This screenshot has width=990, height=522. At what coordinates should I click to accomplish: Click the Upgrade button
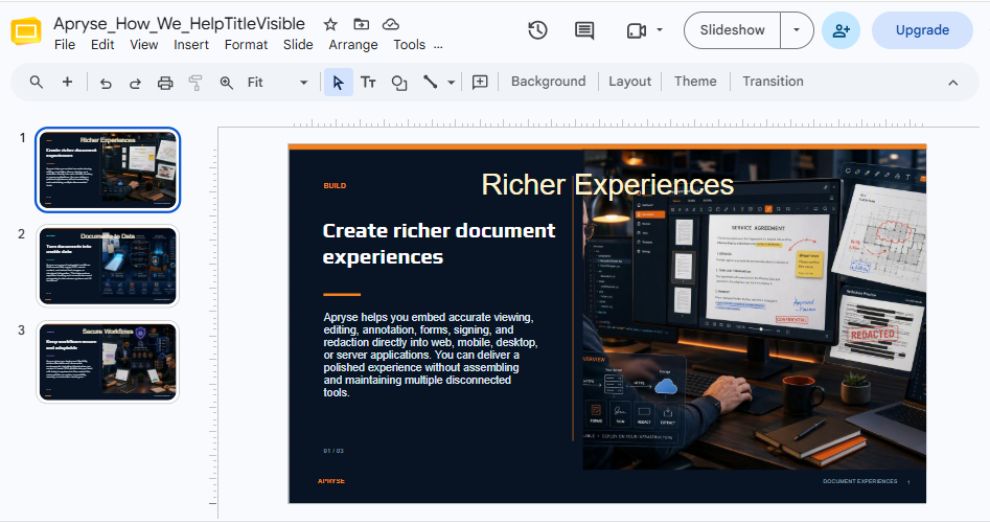[x=922, y=30]
